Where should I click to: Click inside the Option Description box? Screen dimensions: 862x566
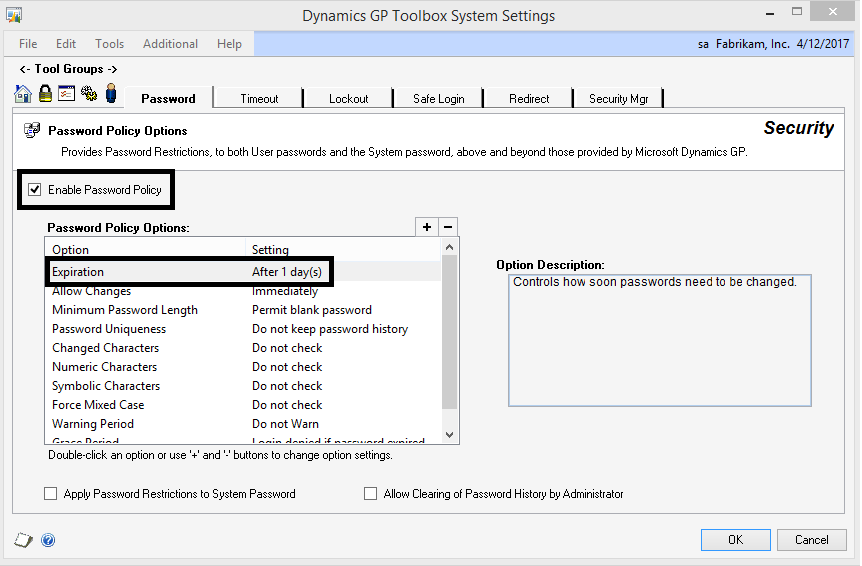(660, 340)
